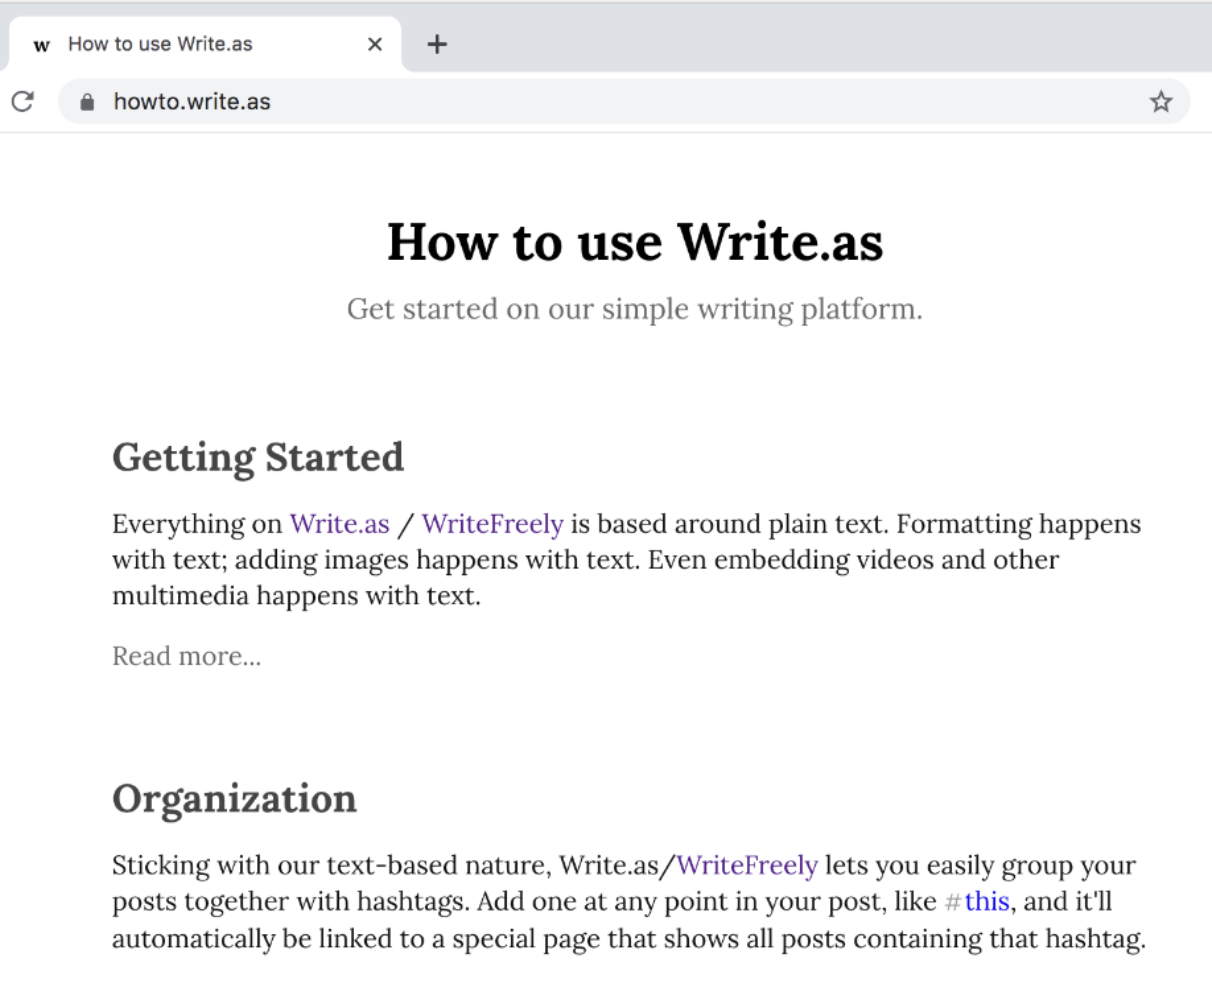Click the #this hashtag link

978,901
